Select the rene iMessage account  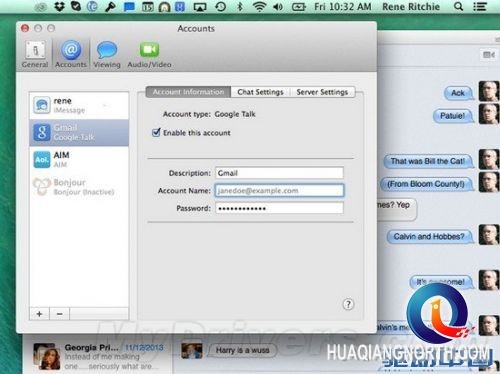[x=79, y=105]
